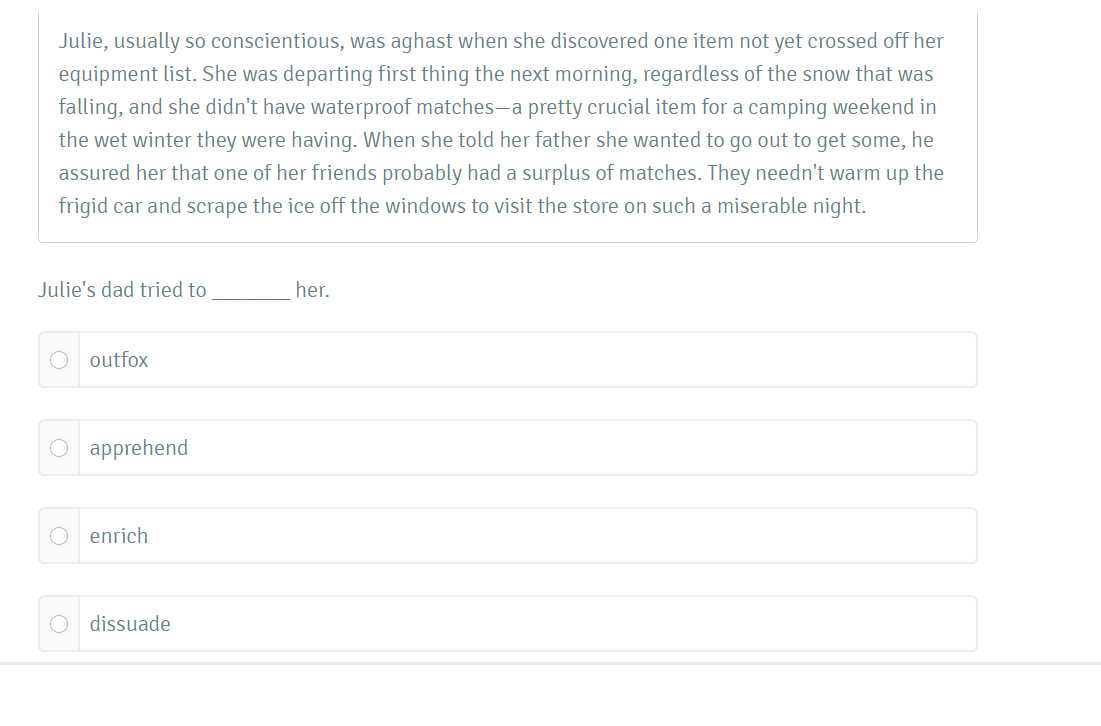The height and width of the screenshot is (726, 1101).
Task: Click the text 'Julie's dad tried to'
Action: point(122,290)
